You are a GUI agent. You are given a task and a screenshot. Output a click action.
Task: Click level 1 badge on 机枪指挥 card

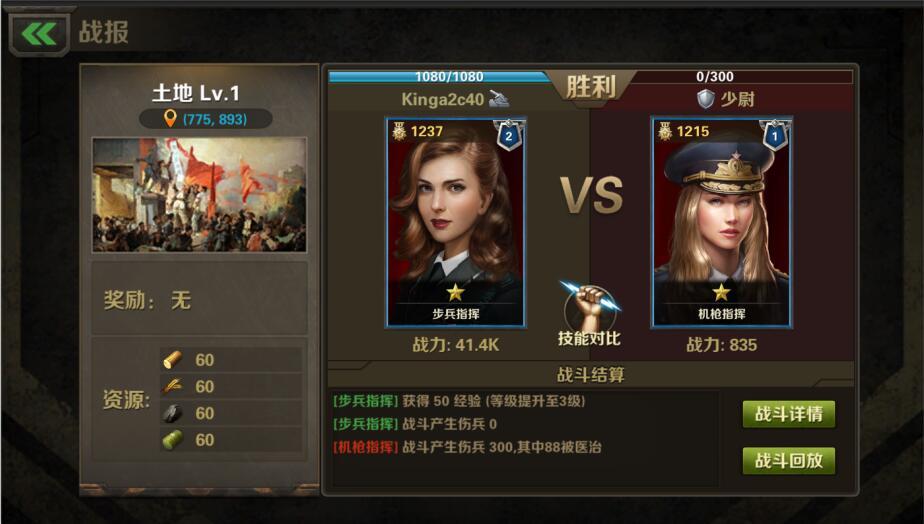coord(774,136)
